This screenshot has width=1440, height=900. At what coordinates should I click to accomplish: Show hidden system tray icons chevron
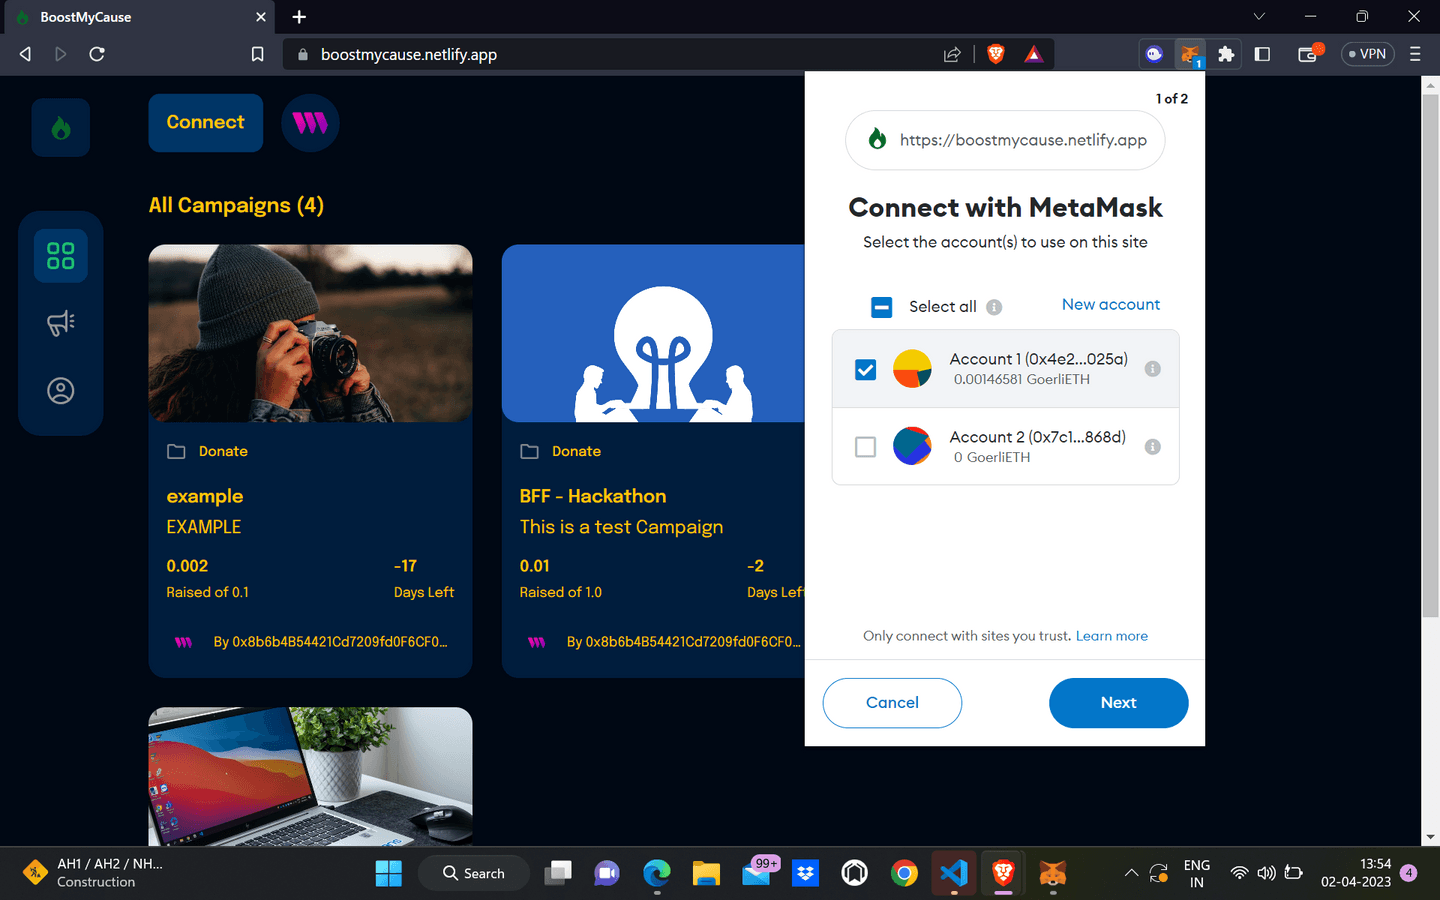1131,873
